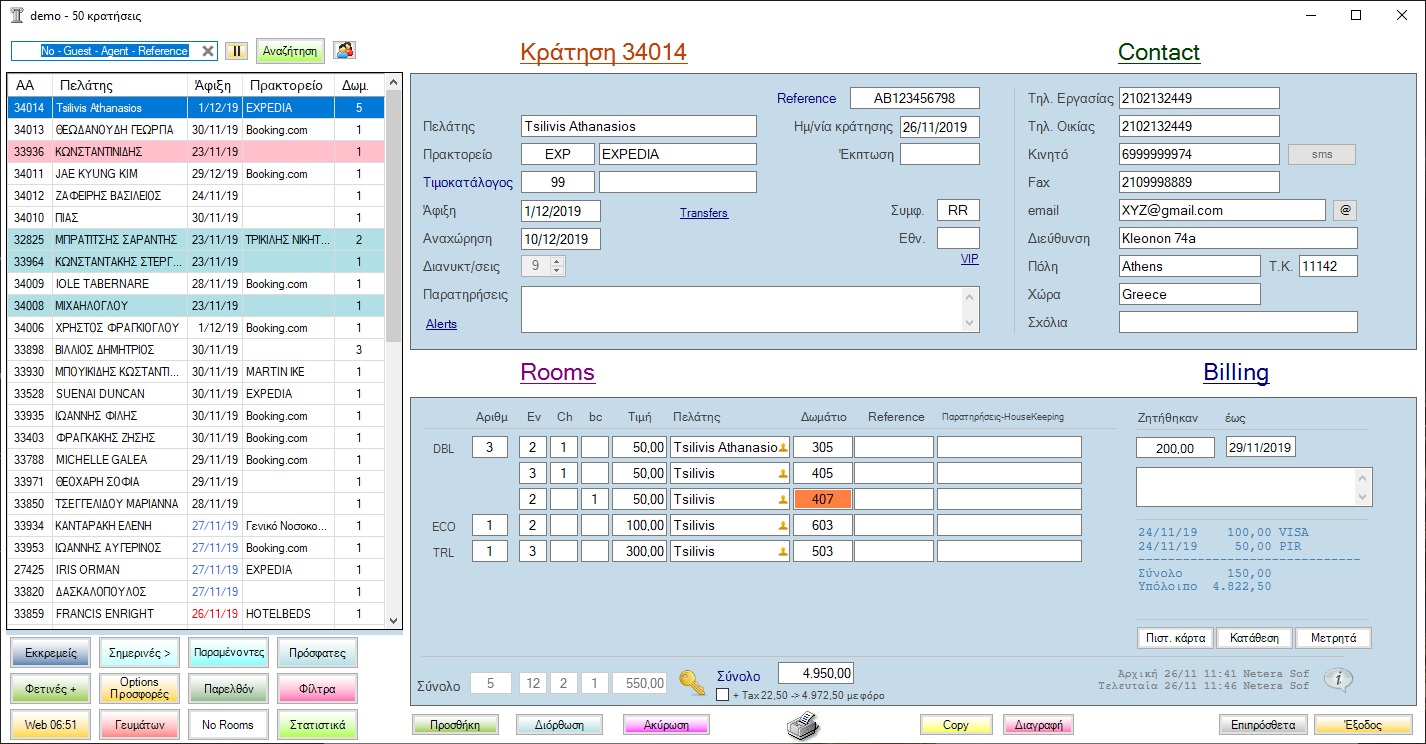1426x744 pixels.
Task: Sort list by Άφιξη column header
Action: [x=214, y=85]
